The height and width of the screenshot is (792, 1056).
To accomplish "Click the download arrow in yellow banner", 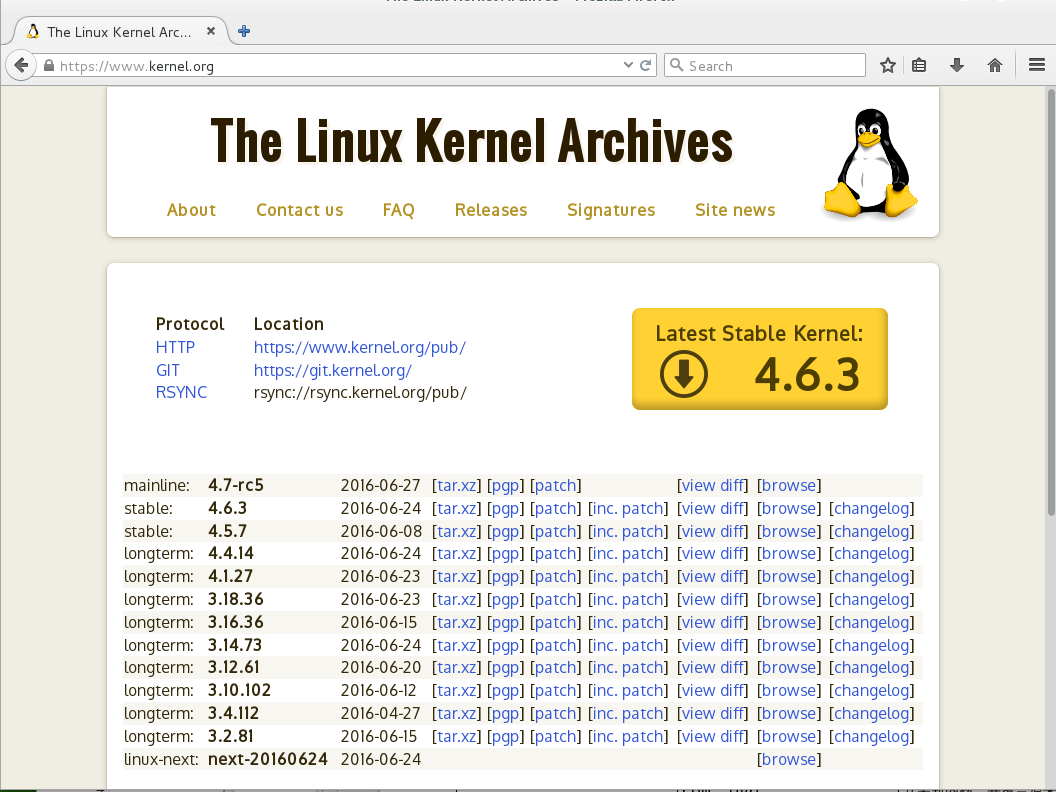I will [684, 374].
